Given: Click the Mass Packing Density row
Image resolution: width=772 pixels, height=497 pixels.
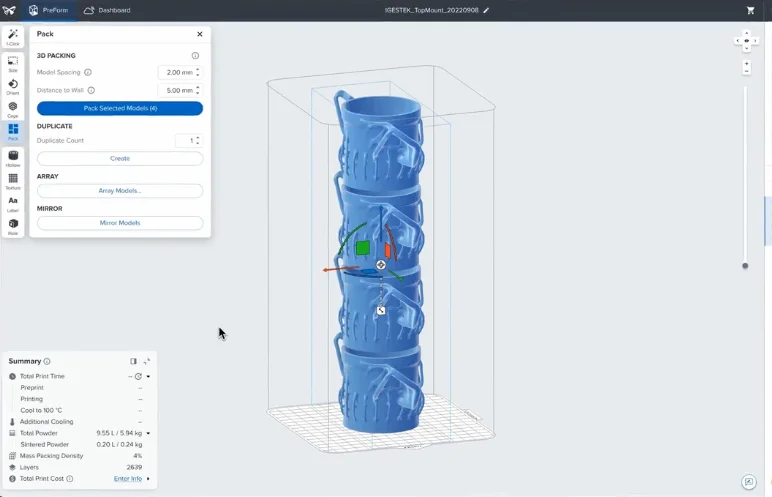Looking at the screenshot, I should coord(75,456).
